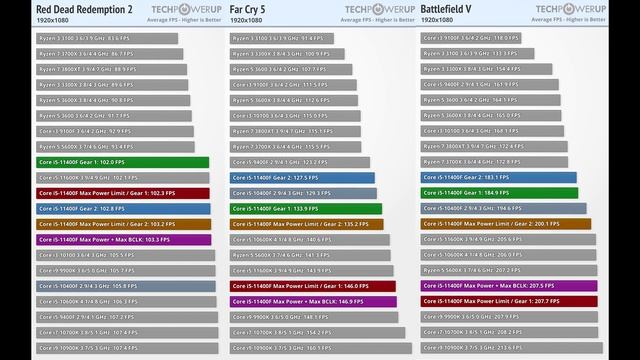This screenshot has width=640, height=360.
Task: Select the Ryzen 7 3700X 86.7 FPS bar
Action: point(109,54)
